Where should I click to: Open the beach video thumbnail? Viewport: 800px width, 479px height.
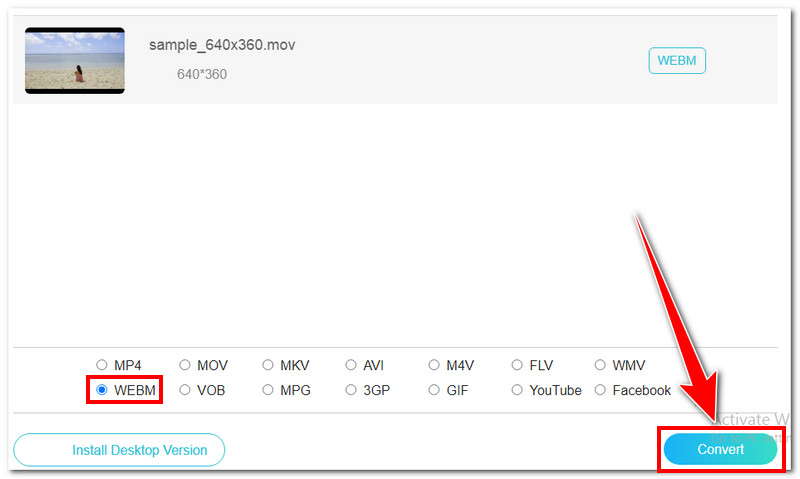(x=75, y=60)
